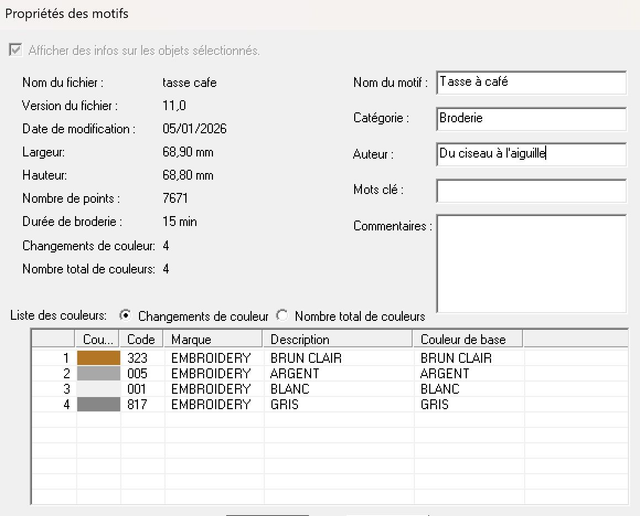Click the white swatch for code 001

tap(99, 389)
